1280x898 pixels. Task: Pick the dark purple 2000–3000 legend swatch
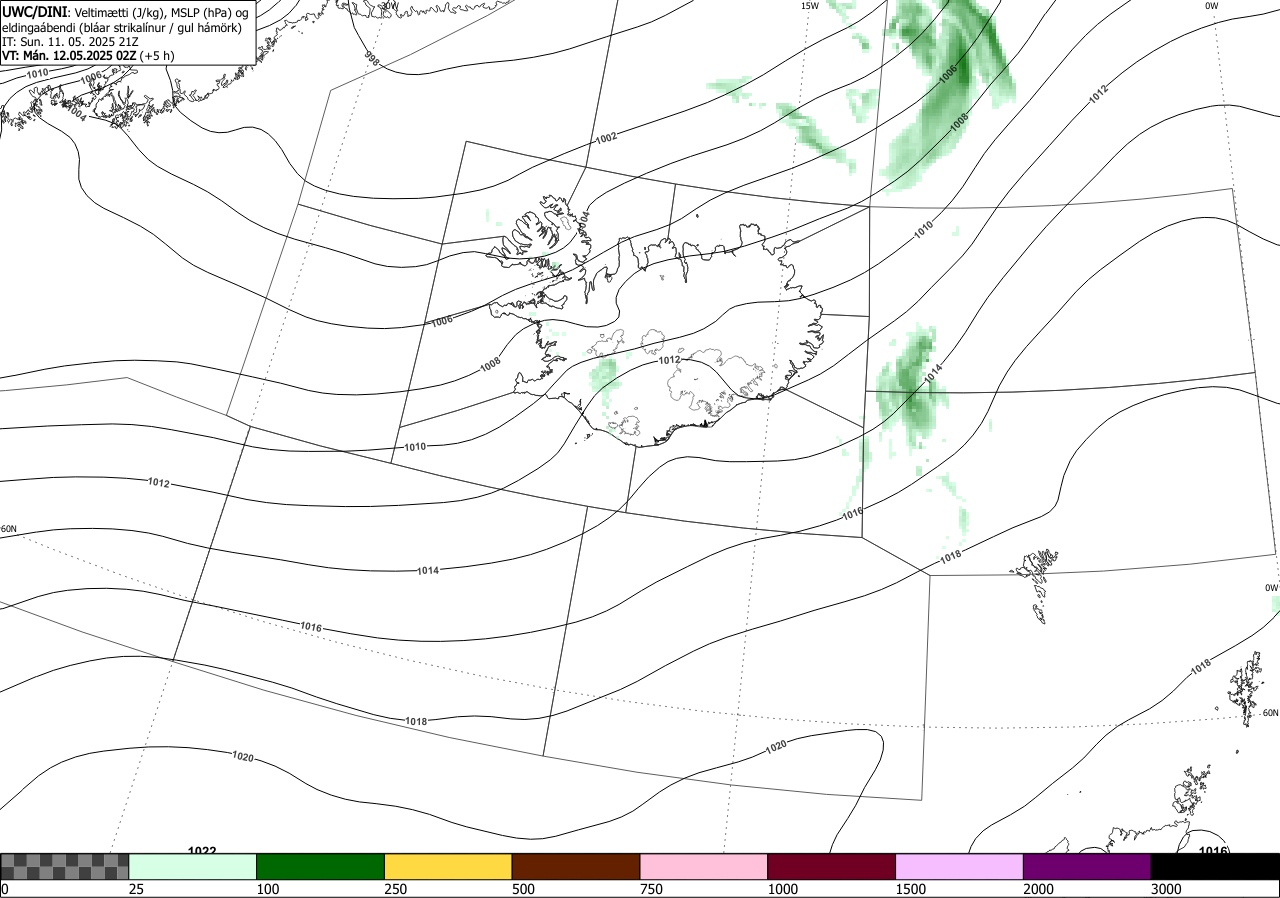(1088, 866)
